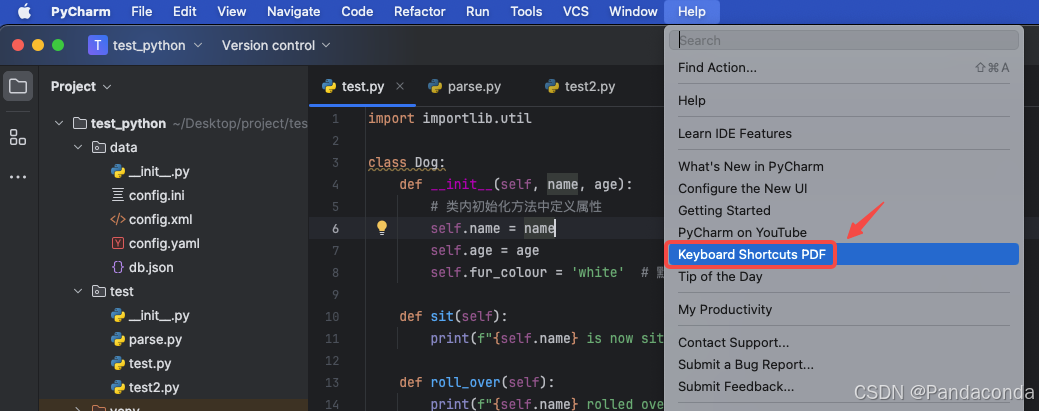Open the Run menu
Screen dimensions: 1039x411
pyautogui.click(x=478, y=11)
